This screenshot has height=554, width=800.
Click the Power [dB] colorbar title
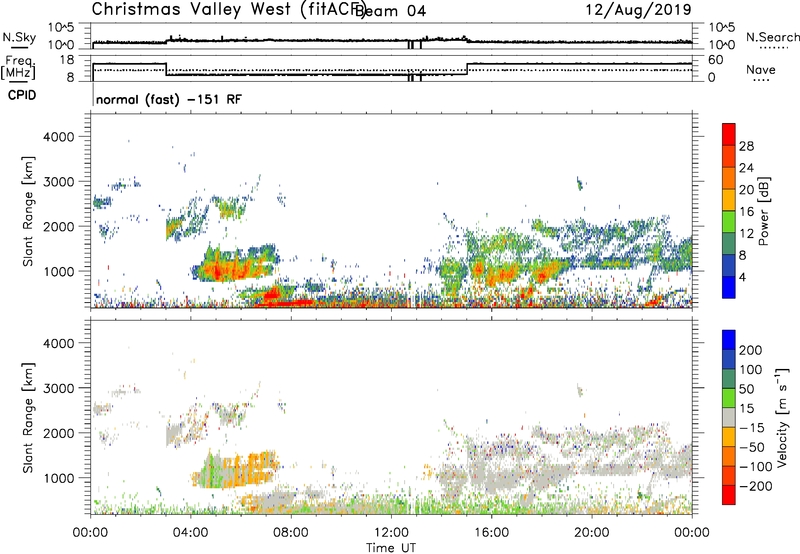[x=763, y=211]
